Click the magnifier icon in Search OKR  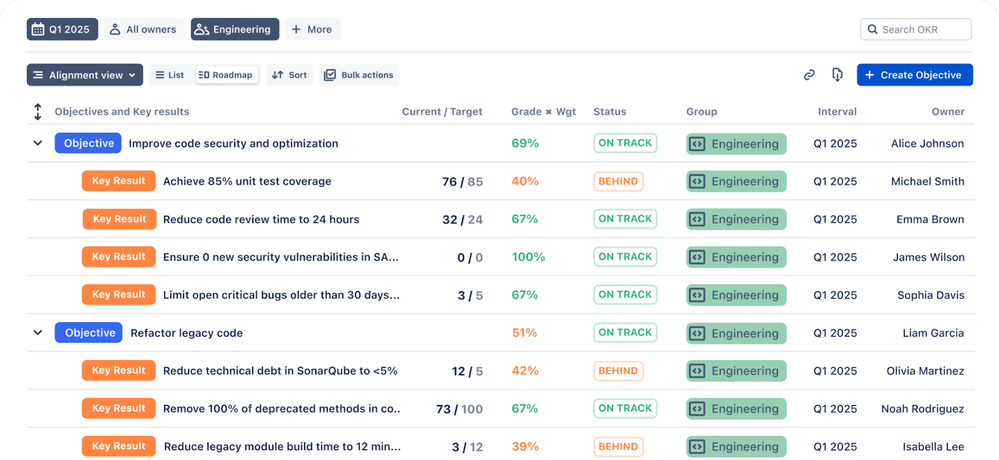click(x=873, y=30)
